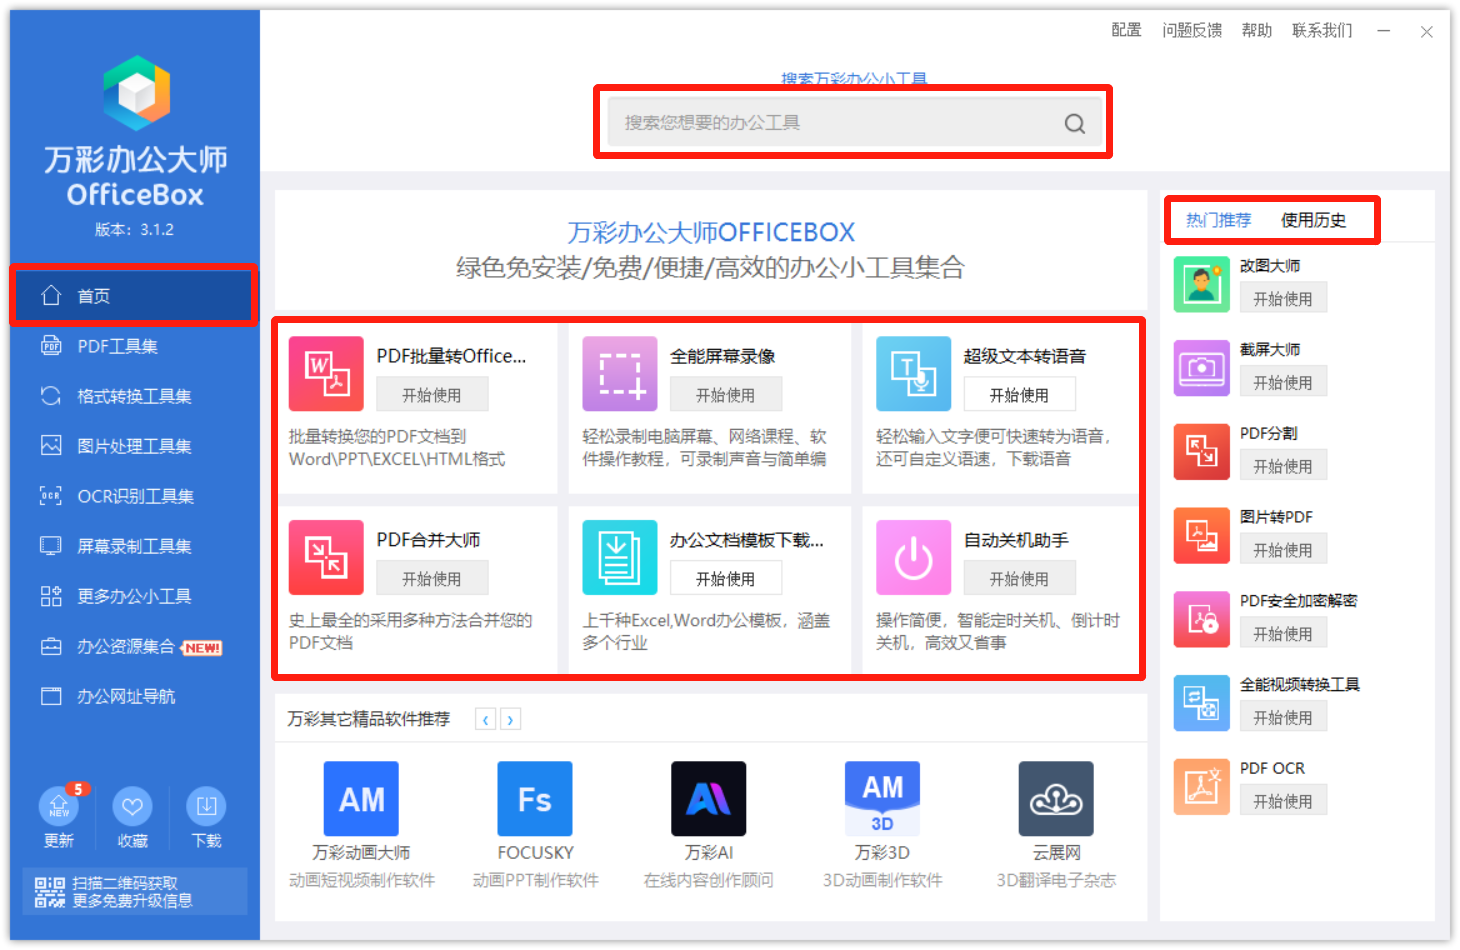
Task: Click the QR code scan icon
Action: pos(50,892)
